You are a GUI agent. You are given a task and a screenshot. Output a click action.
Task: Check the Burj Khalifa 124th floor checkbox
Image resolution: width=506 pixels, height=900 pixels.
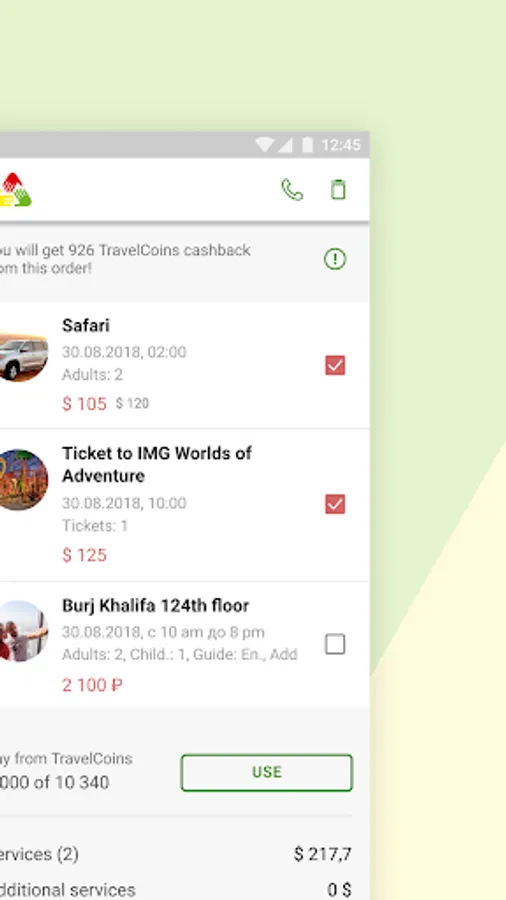click(335, 644)
